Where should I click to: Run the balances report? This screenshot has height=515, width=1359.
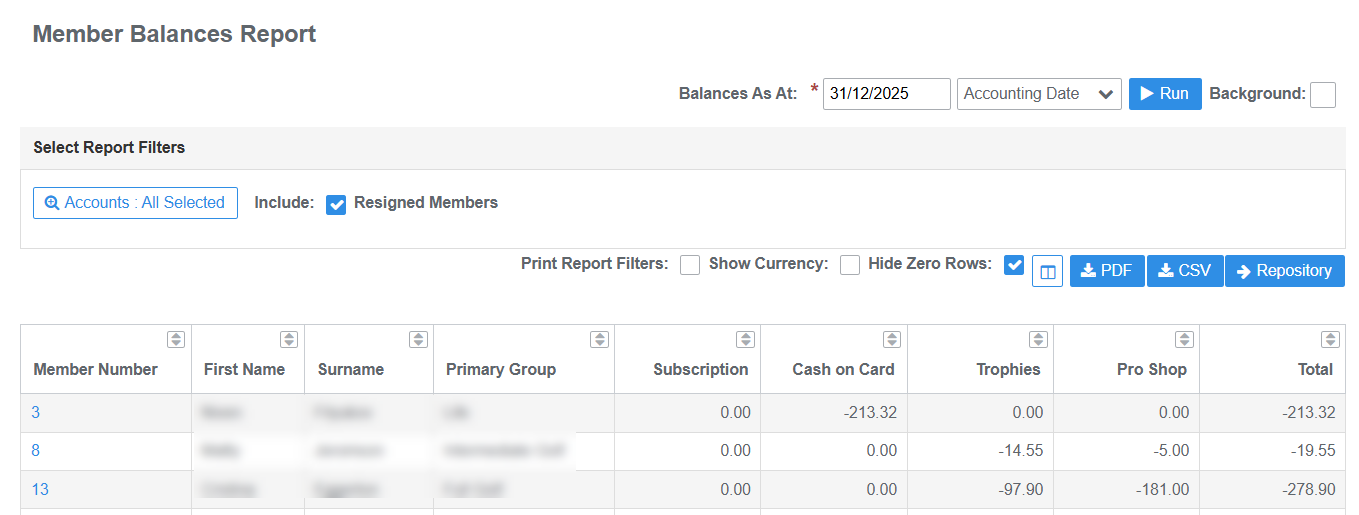1165,94
